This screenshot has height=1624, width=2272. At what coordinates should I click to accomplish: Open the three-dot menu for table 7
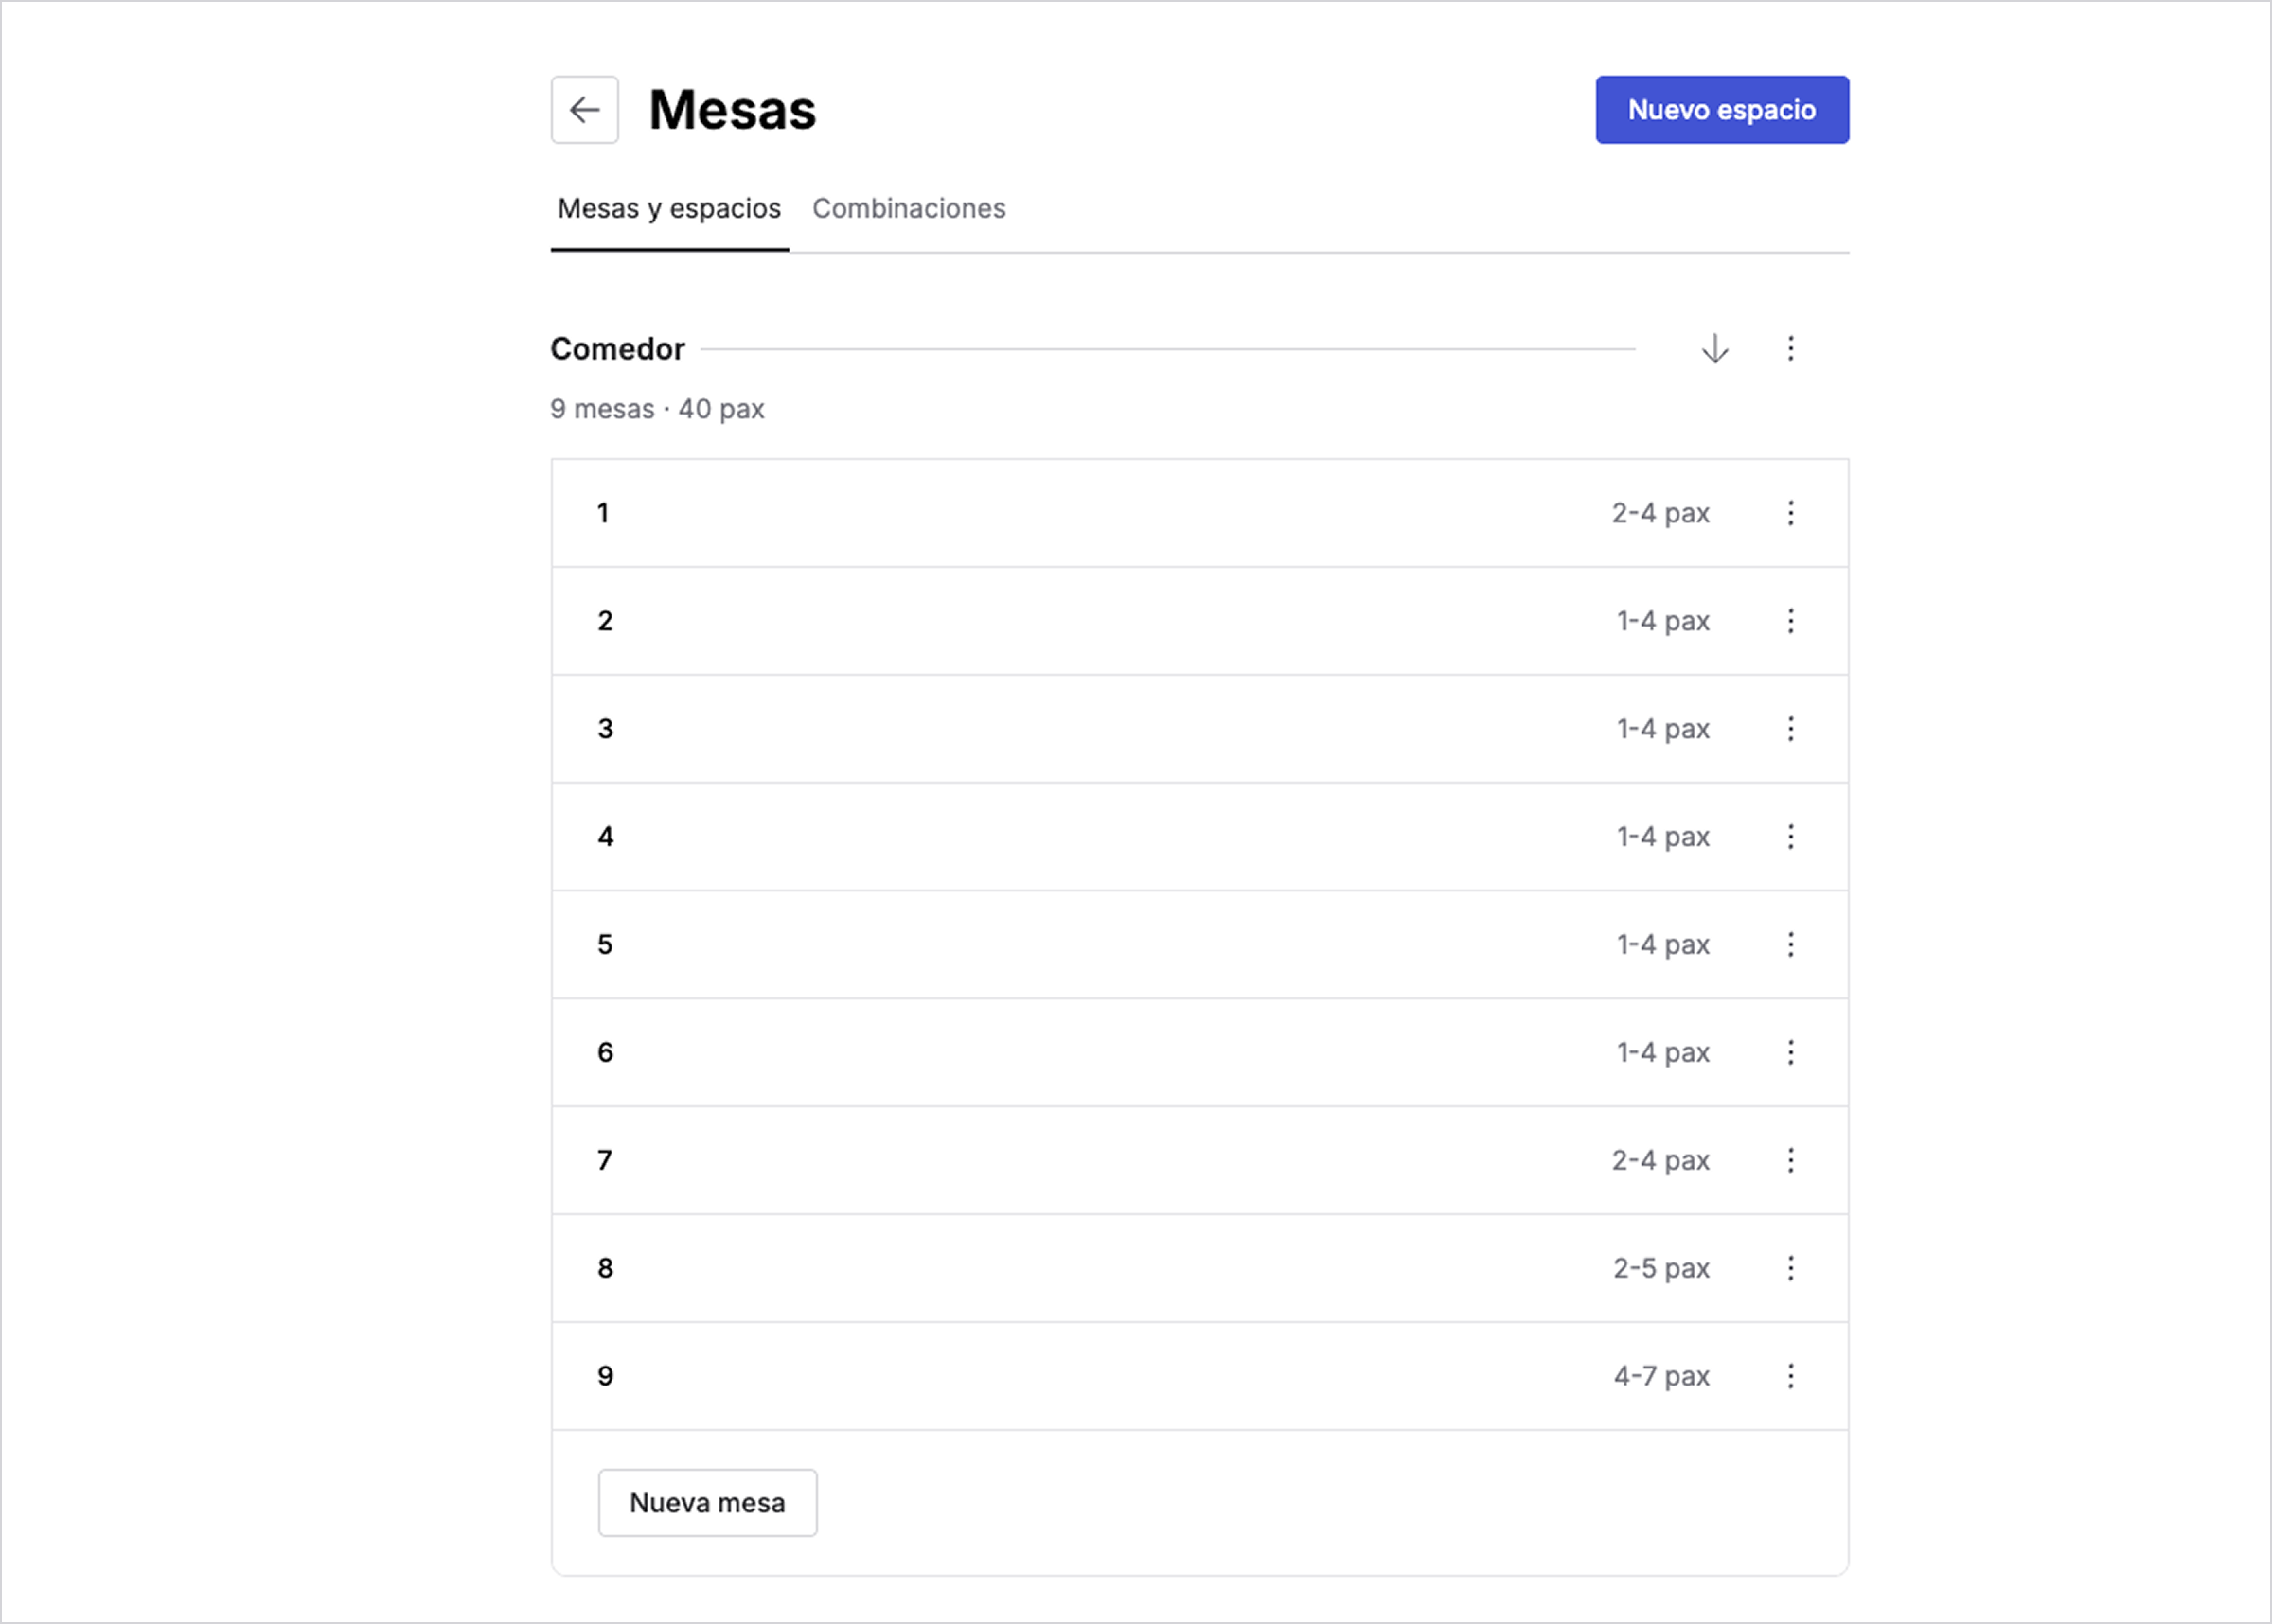[1791, 1161]
